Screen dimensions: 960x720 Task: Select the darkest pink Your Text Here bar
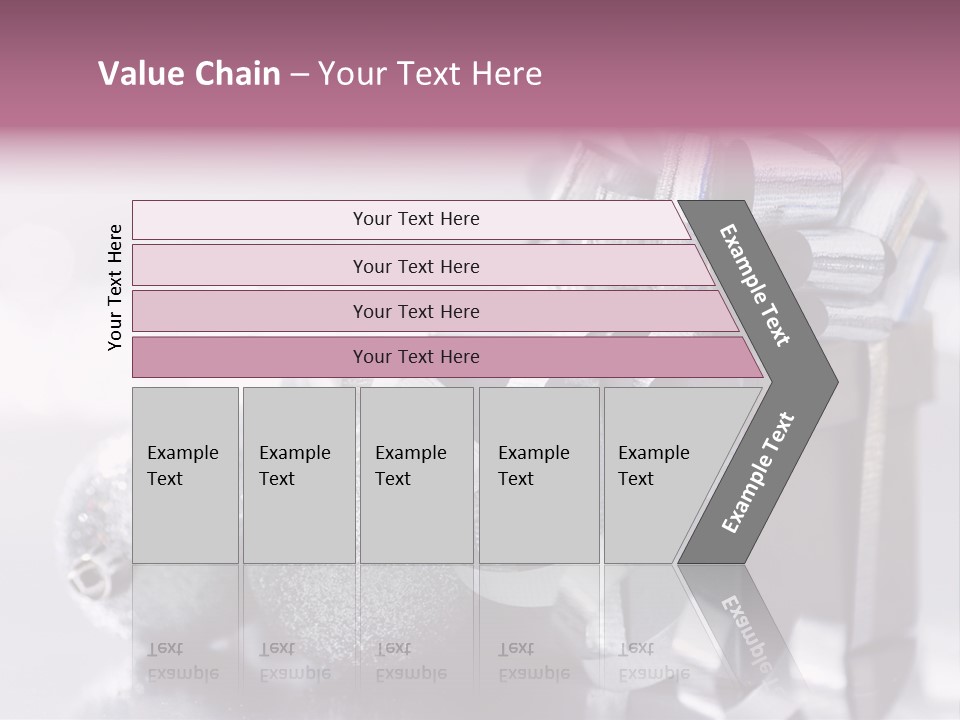pyautogui.click(x=415, y=357)
